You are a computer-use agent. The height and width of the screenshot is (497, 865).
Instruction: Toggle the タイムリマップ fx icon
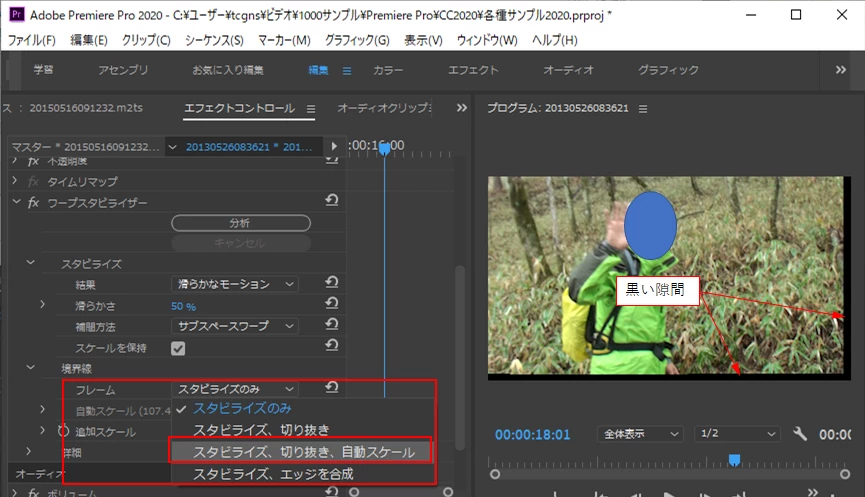[34, 181]
